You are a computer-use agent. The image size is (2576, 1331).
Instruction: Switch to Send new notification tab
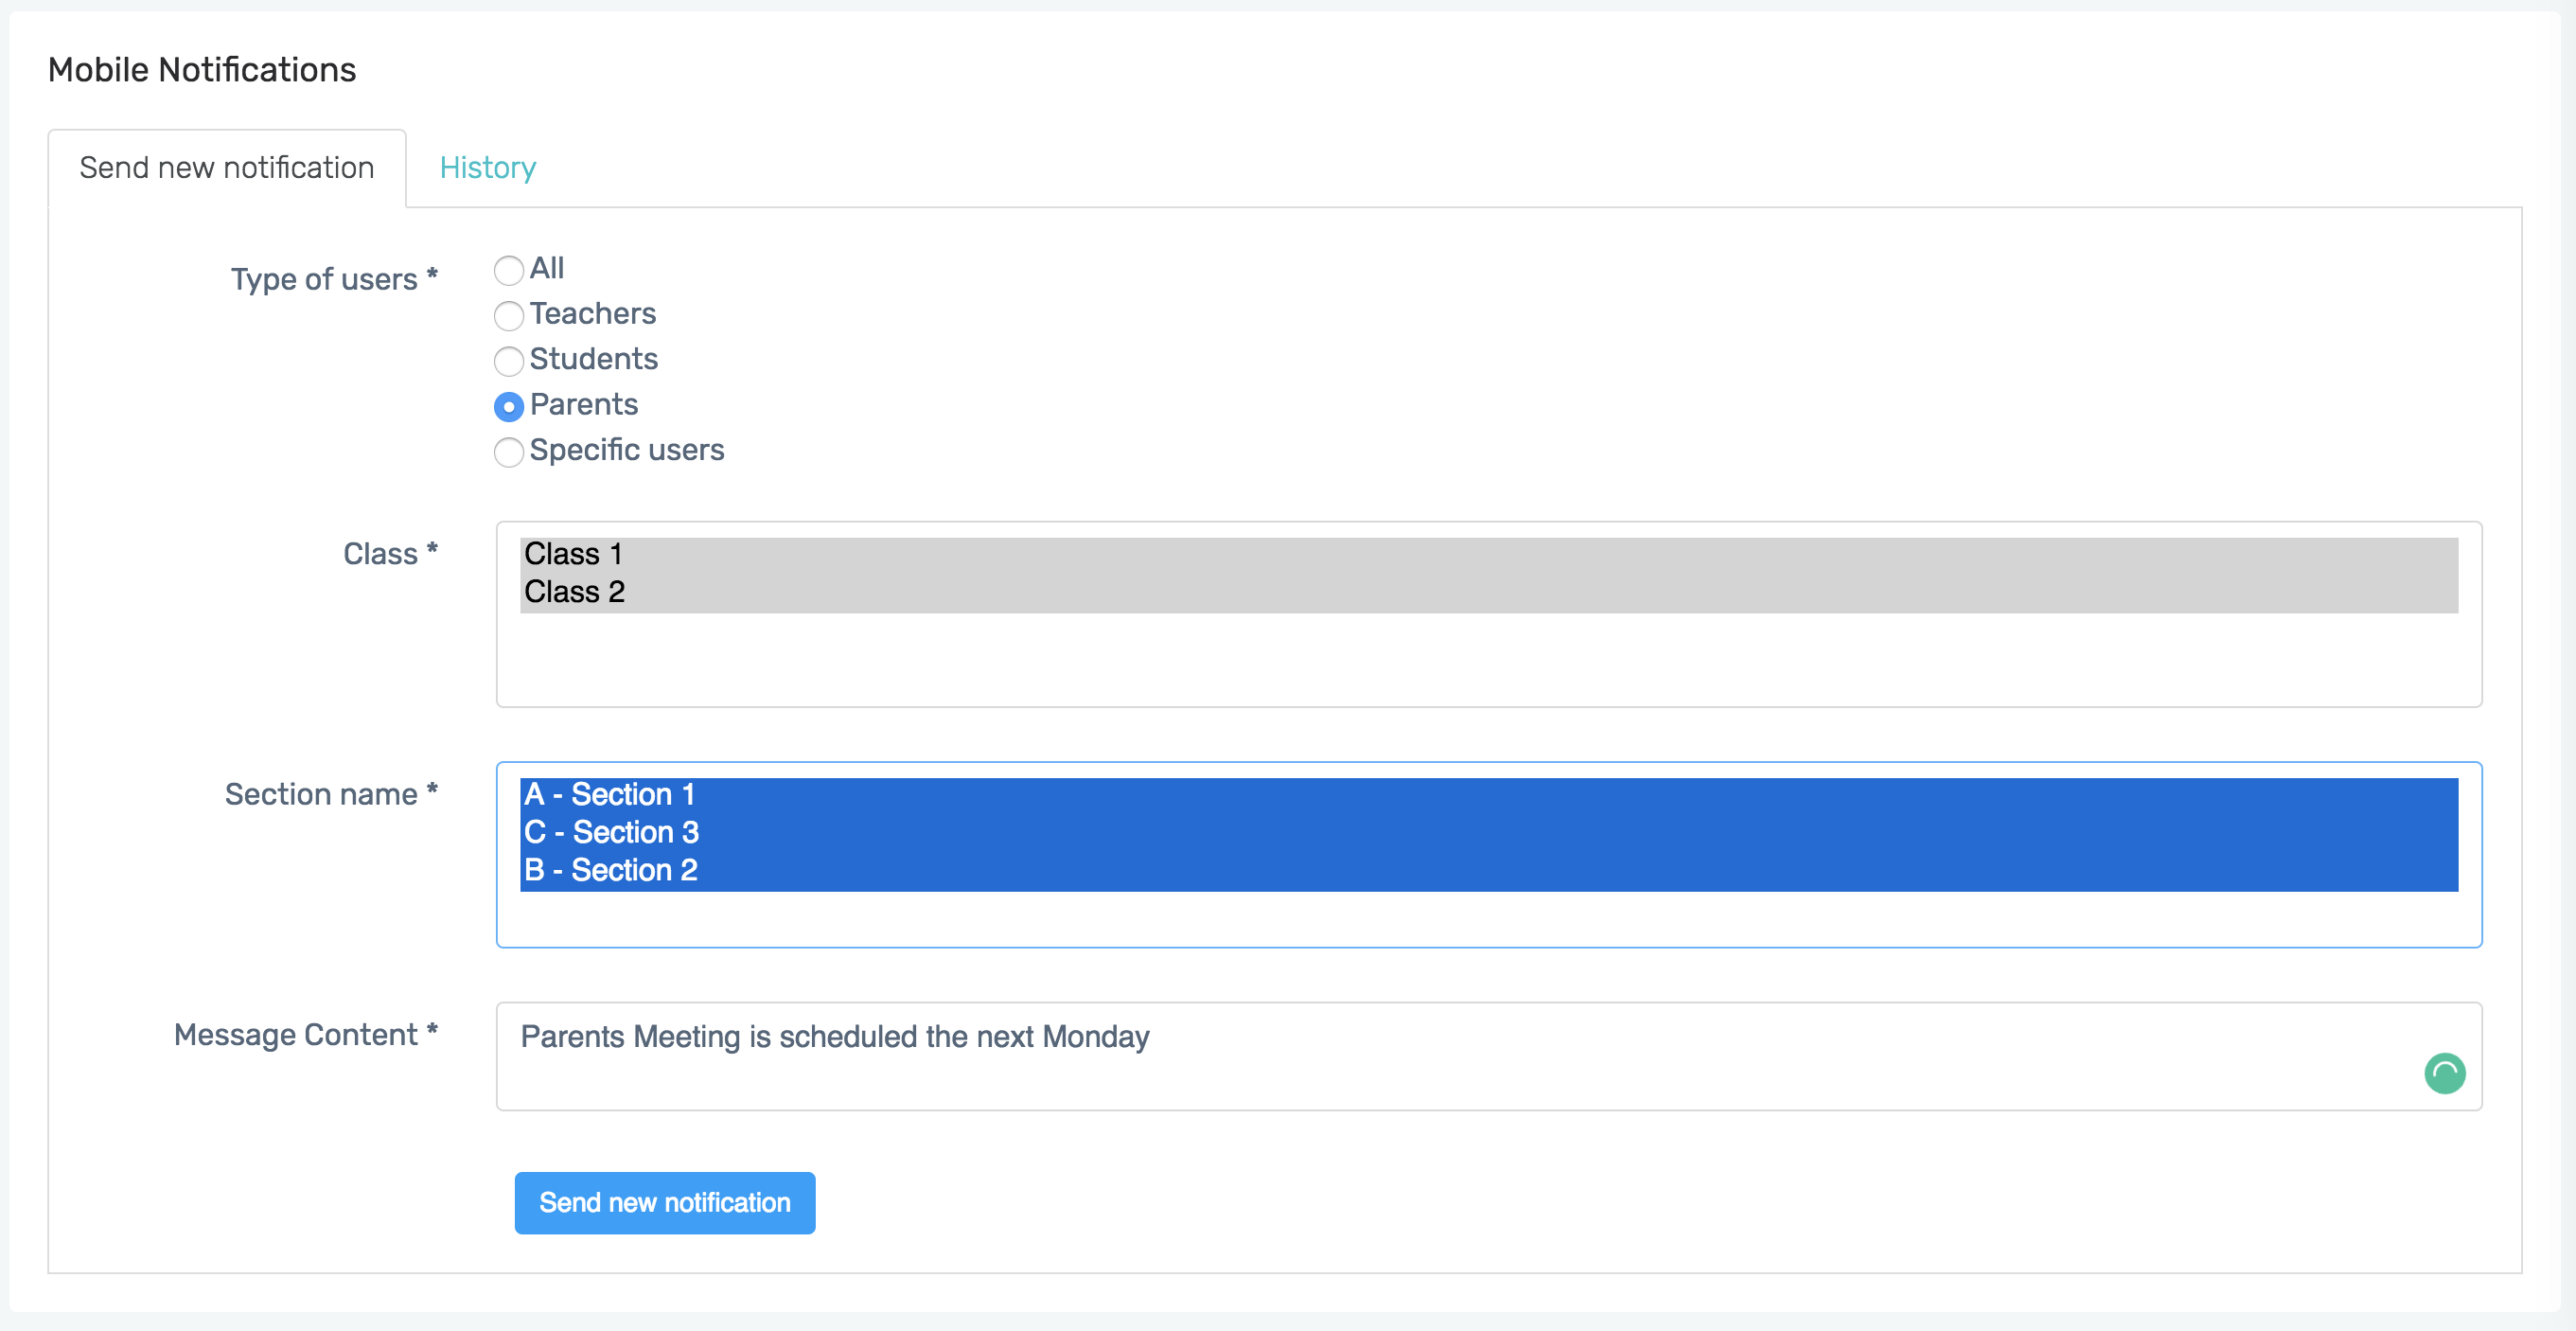tap(227, 168)
